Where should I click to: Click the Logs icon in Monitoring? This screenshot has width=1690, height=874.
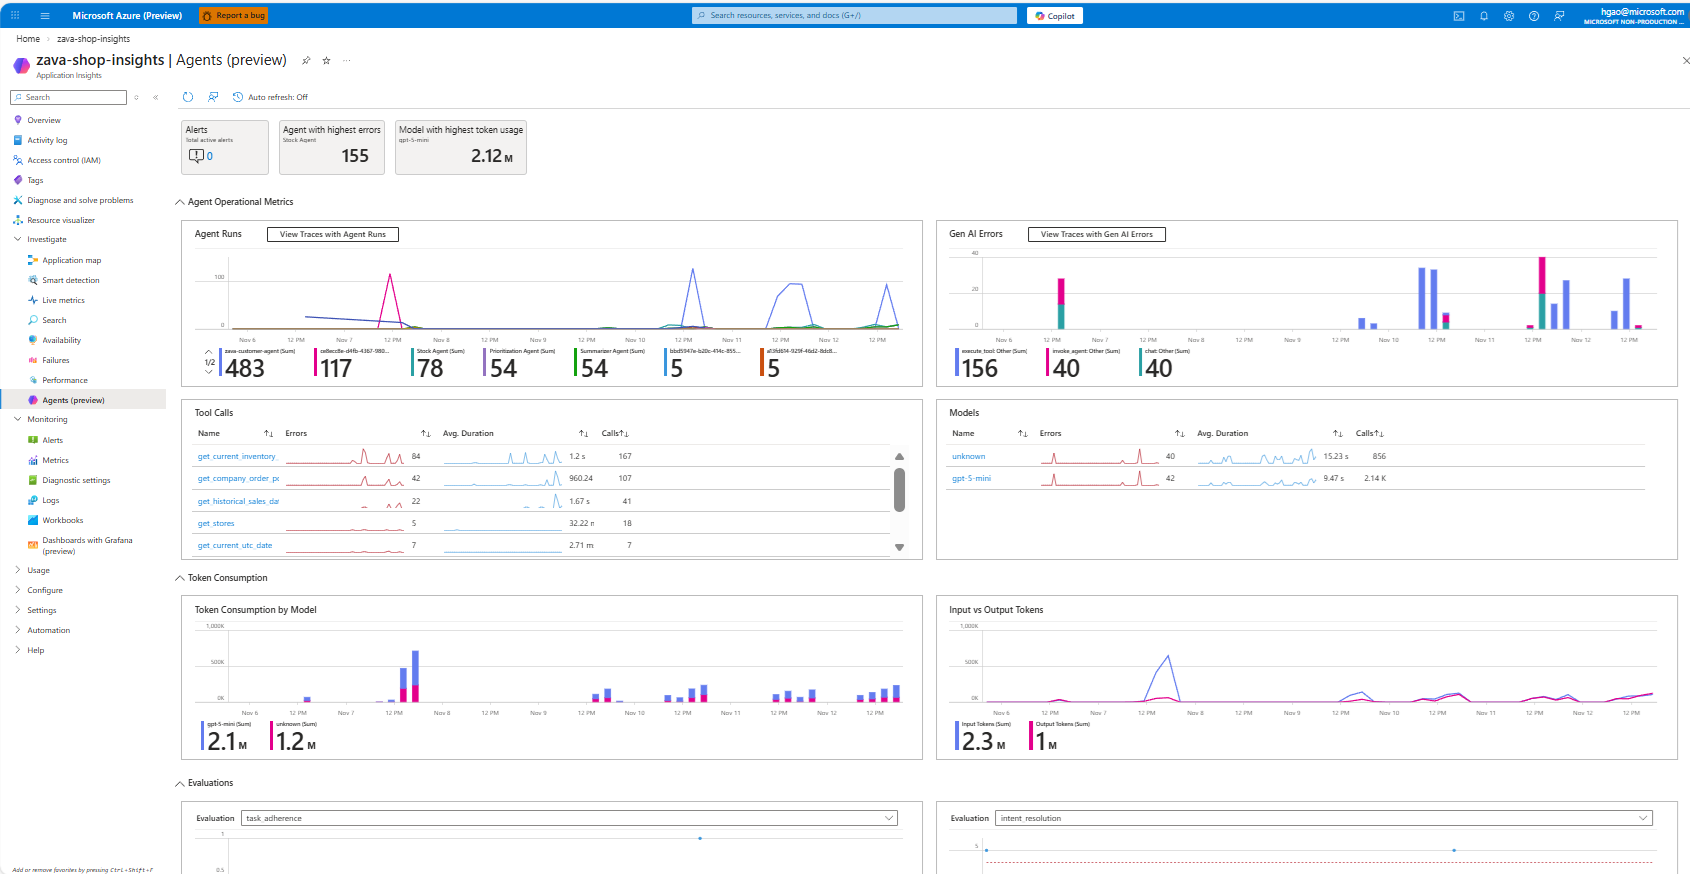(x=33, y=500)
